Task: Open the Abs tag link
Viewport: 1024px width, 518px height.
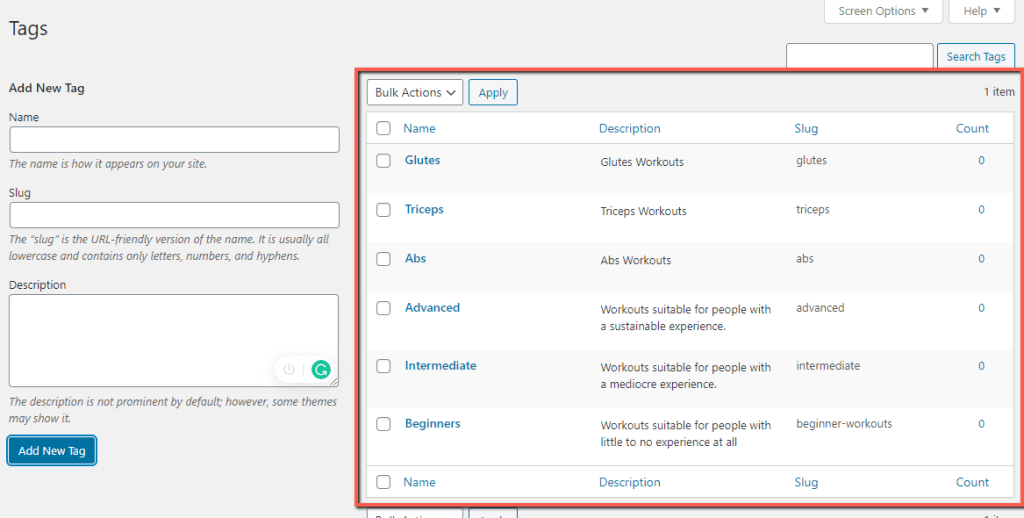Action: (415, 259)
